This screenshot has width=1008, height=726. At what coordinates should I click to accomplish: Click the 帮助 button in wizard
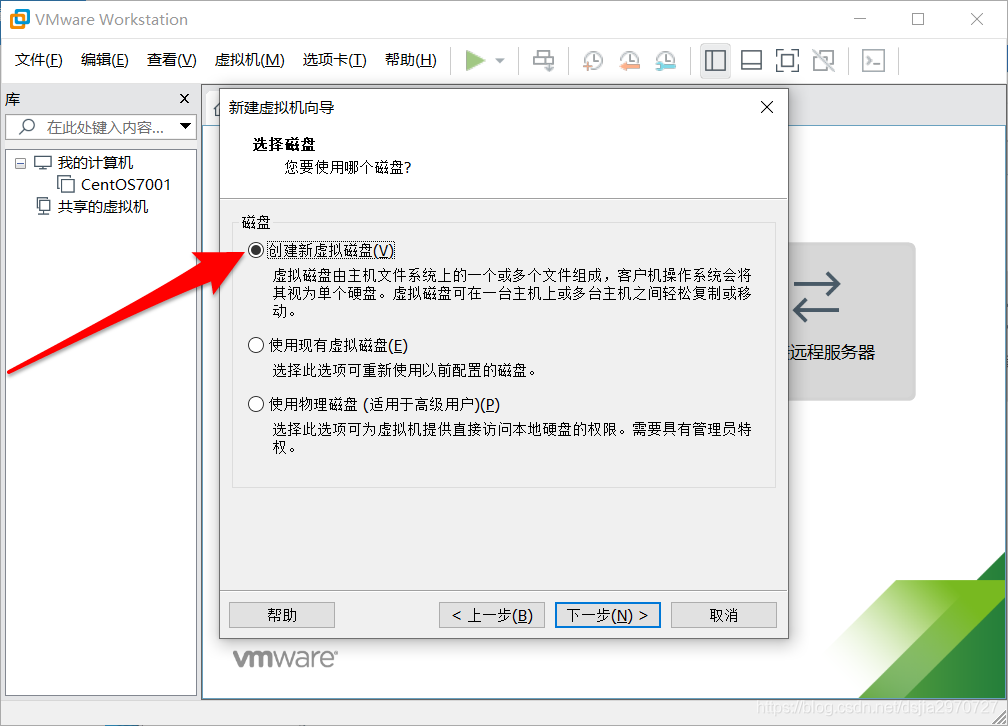coord(282,615)
